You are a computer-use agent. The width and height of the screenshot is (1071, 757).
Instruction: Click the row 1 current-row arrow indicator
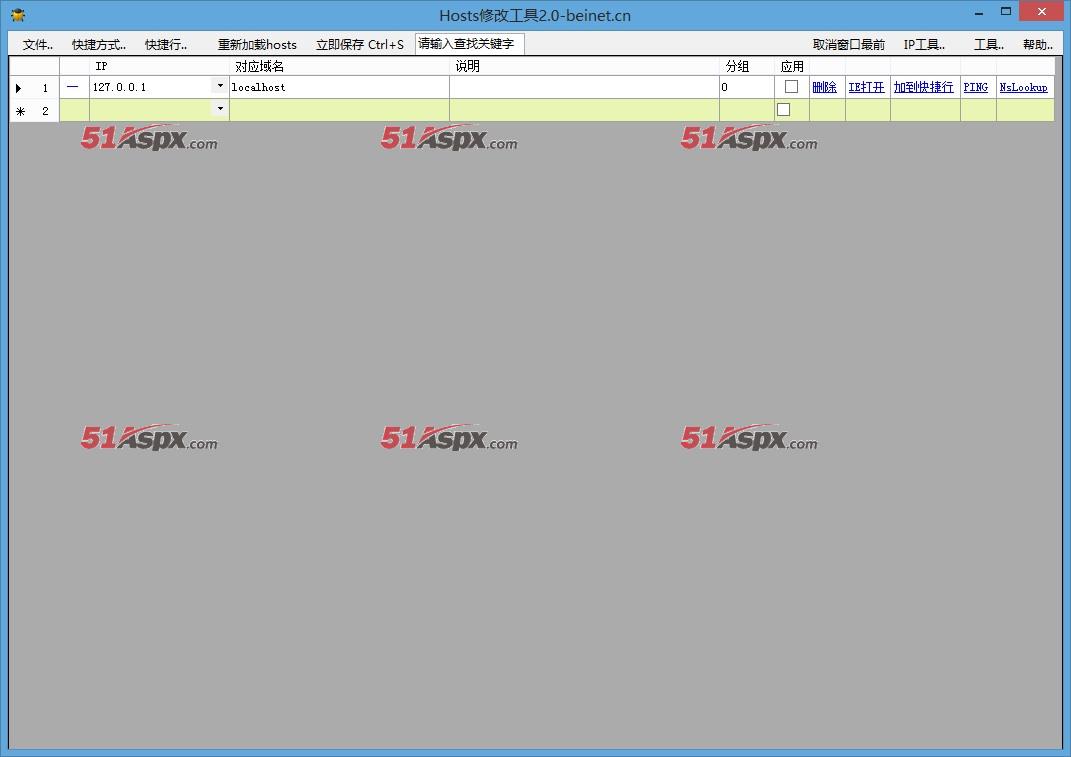[x=19, y=88]
